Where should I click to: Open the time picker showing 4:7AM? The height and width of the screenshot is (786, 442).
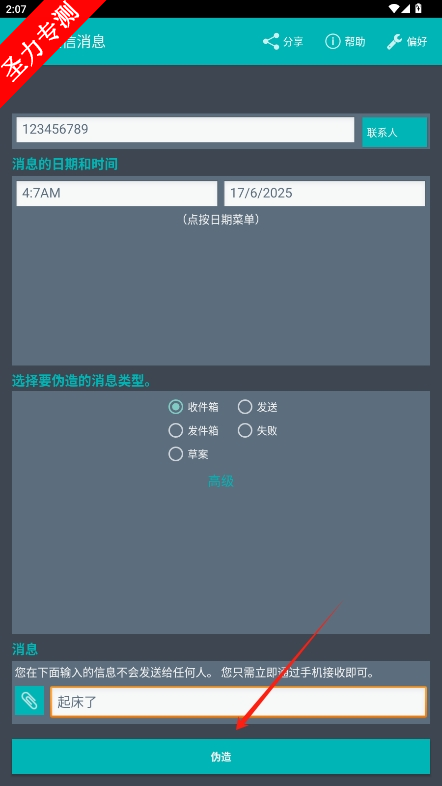point(117,193)
